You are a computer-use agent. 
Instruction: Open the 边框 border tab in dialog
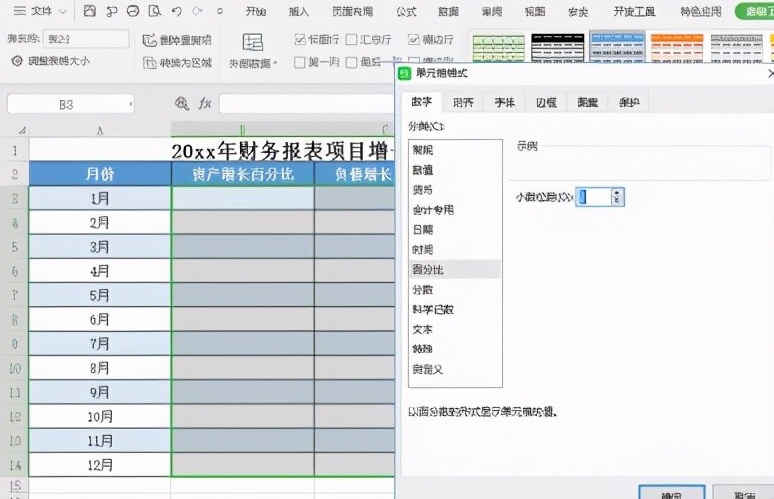click(546, 102)
